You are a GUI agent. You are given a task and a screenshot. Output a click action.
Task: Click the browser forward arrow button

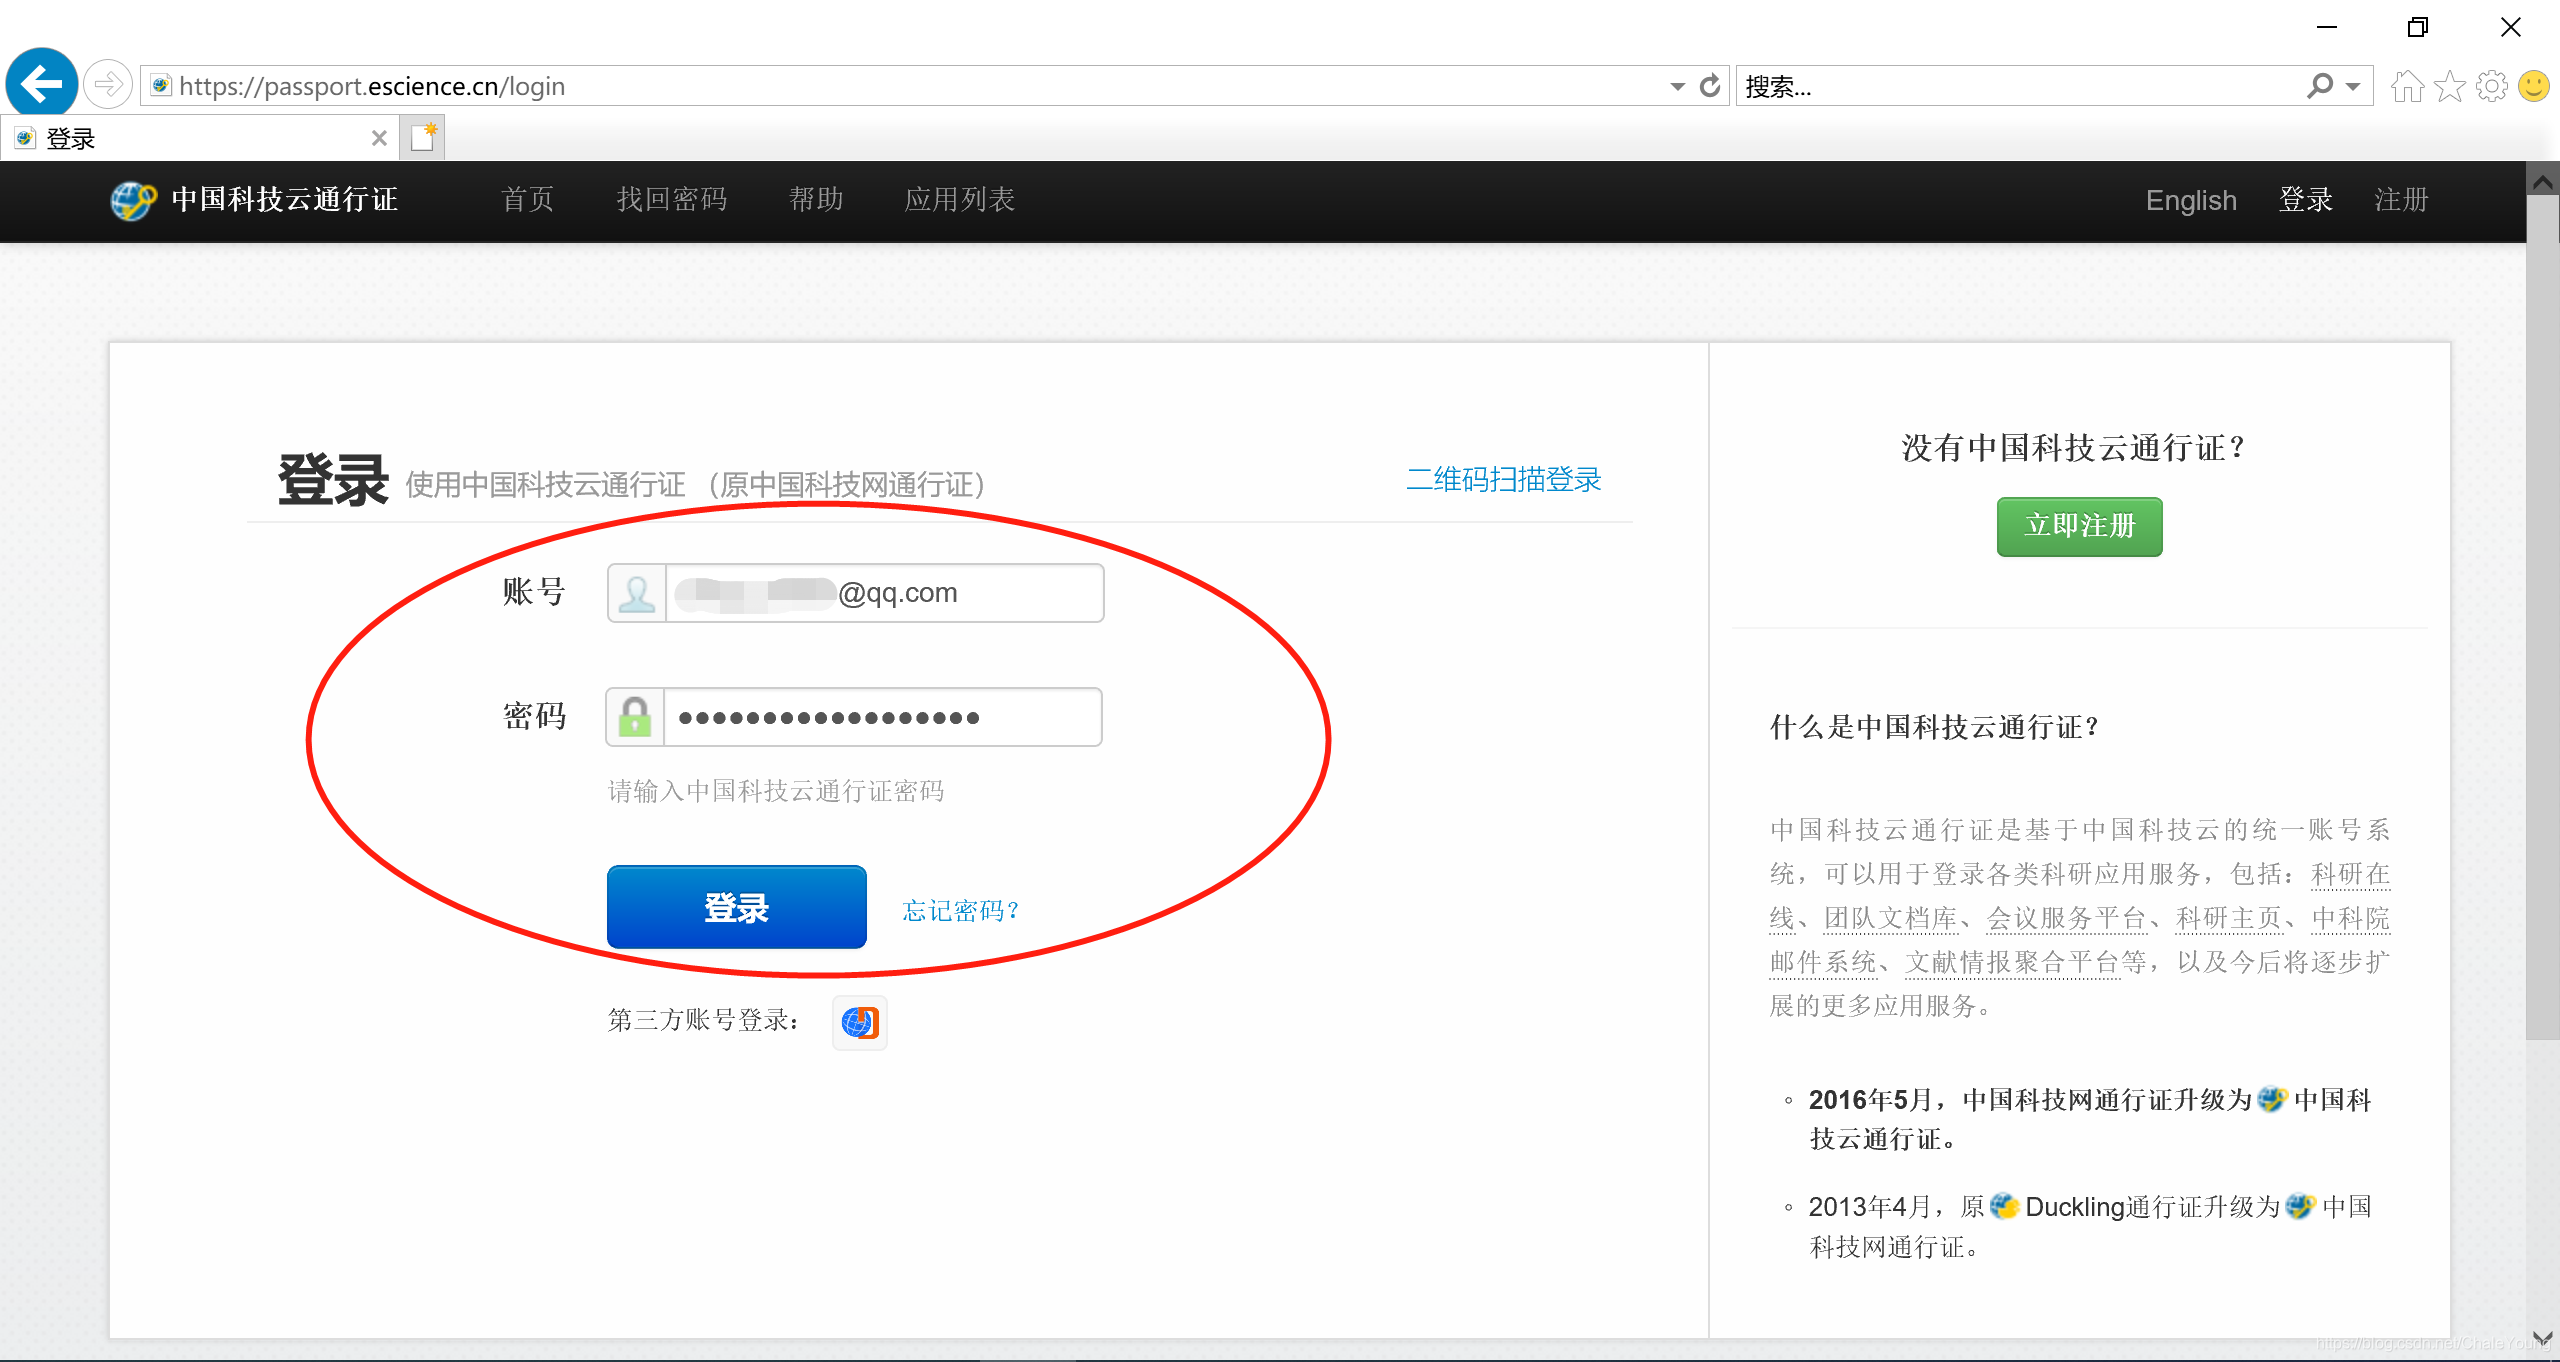108,85
